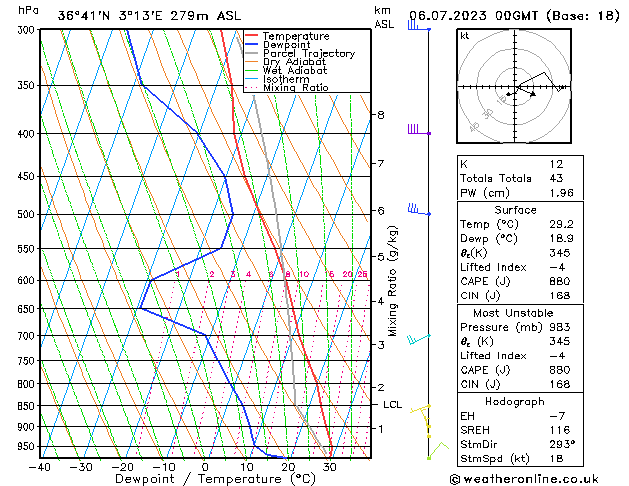Screen dimensions: 629x486
Task: Click the red Temperature legend line
Action: pos(251,36)
